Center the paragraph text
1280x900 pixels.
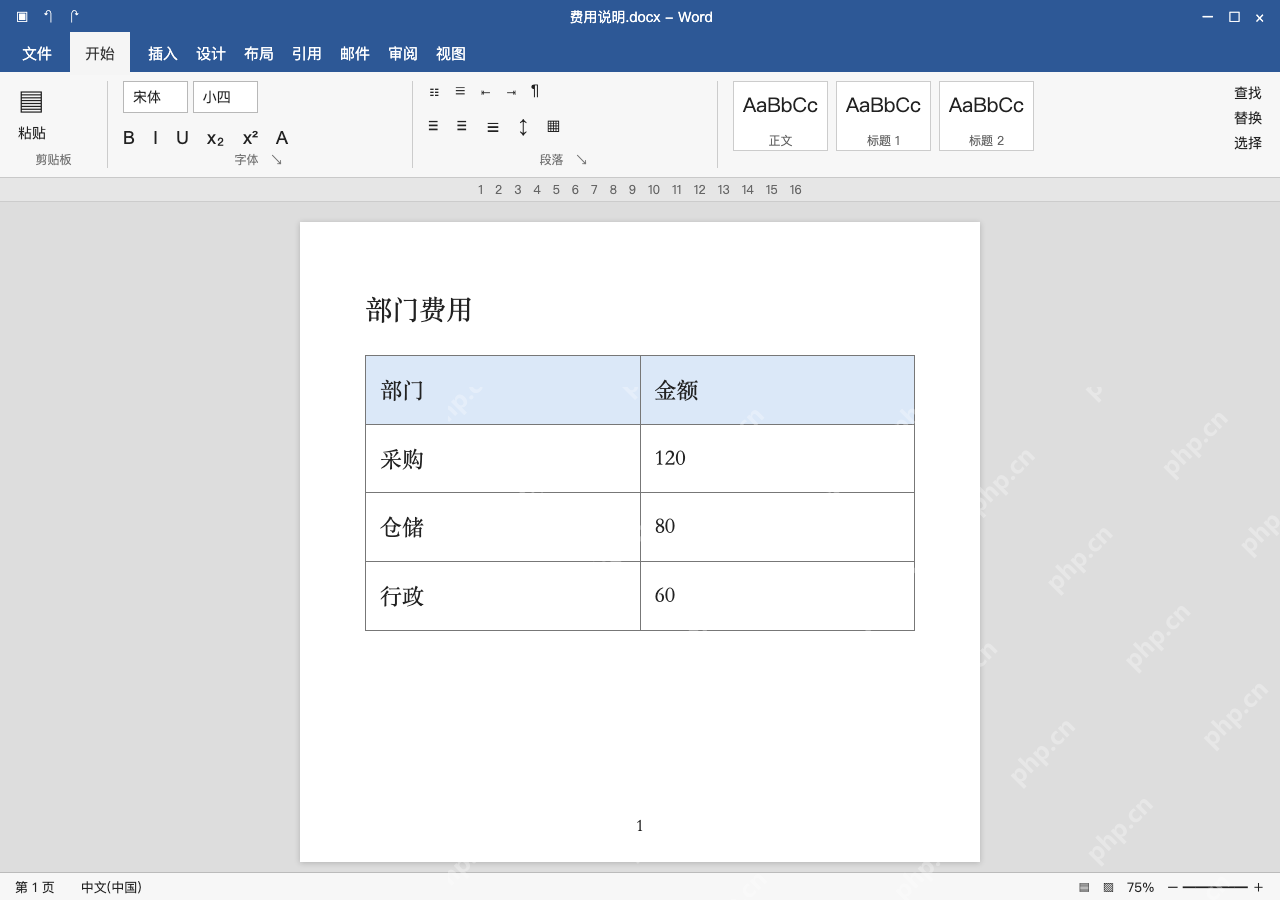click(x=462, y=127)
